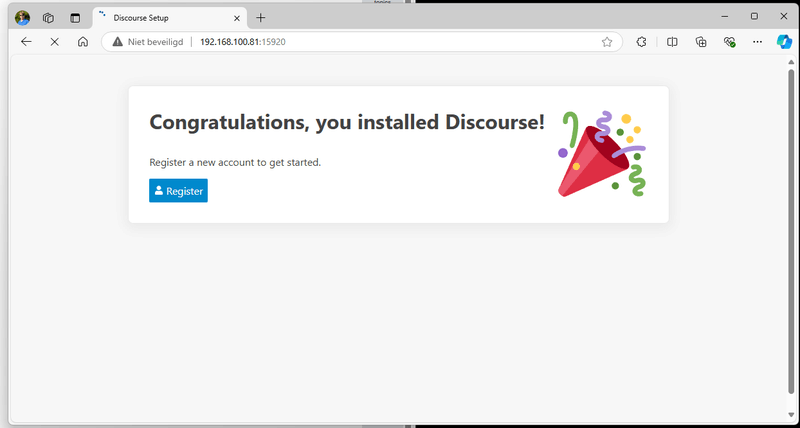The image size is (800, 428).
Task: Open the Copilot icon
Action: pyautogui.click(x=784, y=42)
